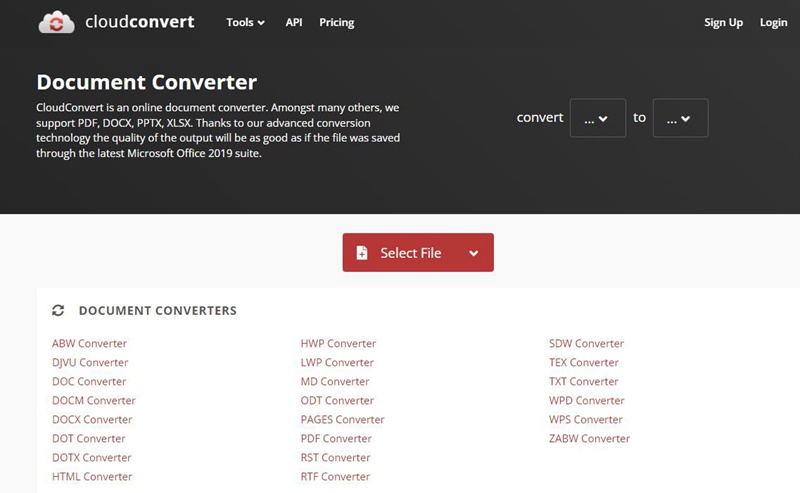Open the PDF Converter link
The height and width of the screenshot is (493, 800).
tap(336, 438)
